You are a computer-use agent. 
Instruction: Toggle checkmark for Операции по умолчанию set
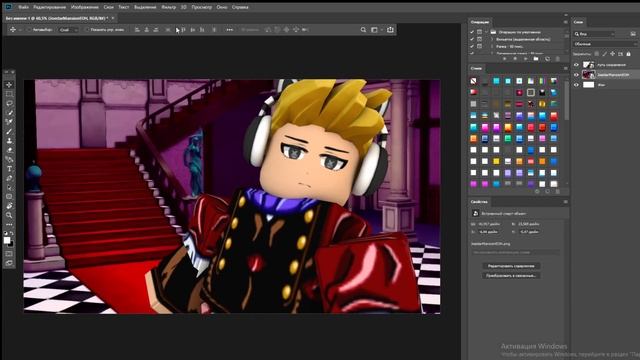tap(472, 32)
